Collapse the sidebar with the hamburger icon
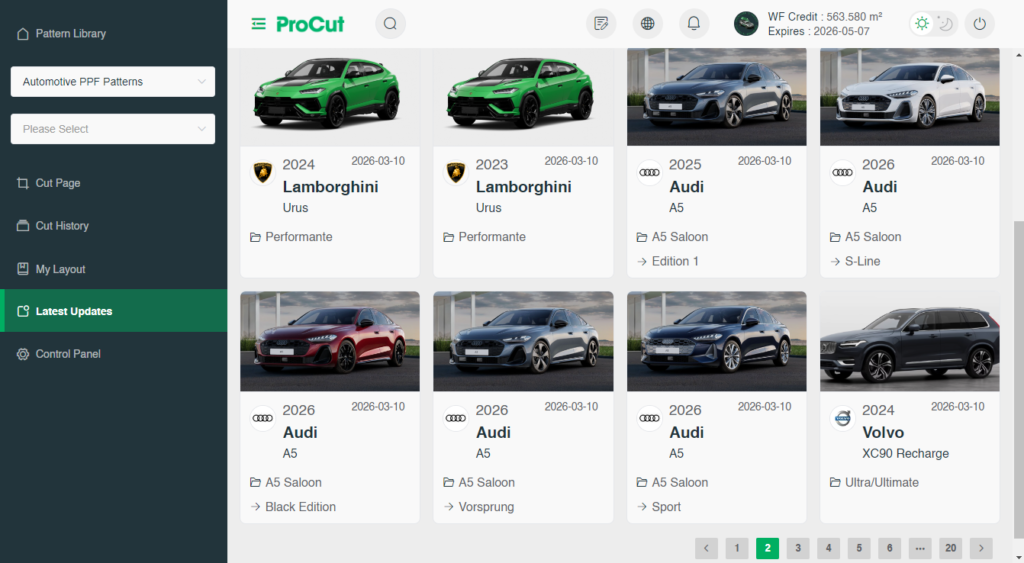 coord(259,24)
